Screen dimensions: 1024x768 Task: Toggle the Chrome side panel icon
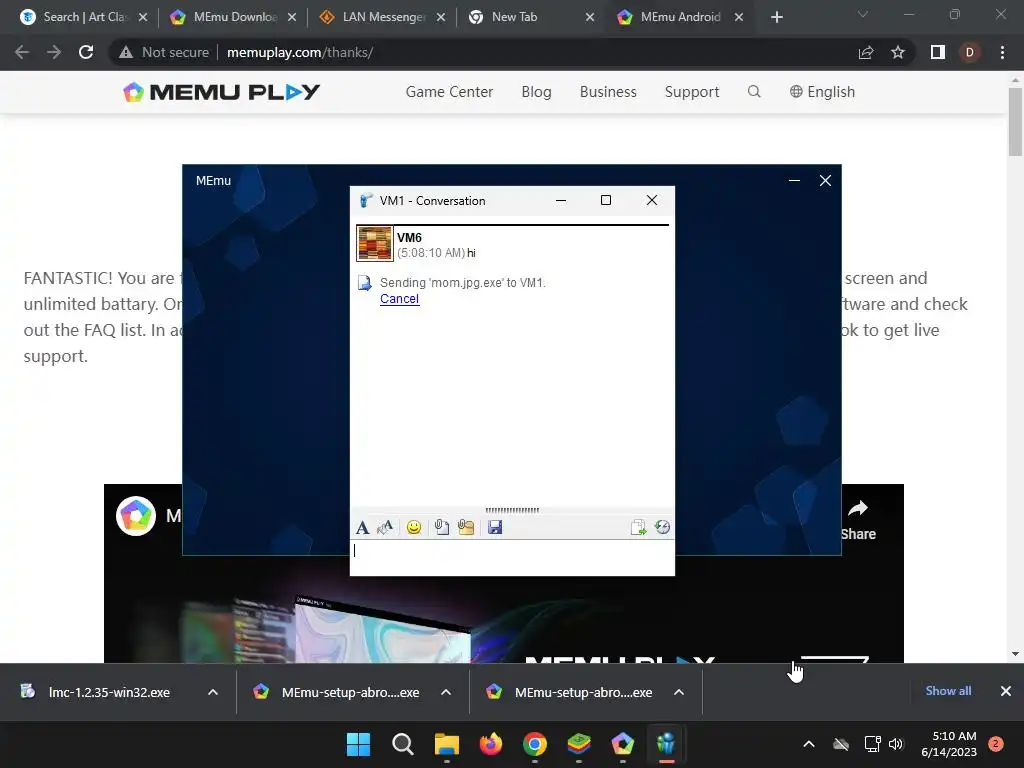(x=938, y=52)
